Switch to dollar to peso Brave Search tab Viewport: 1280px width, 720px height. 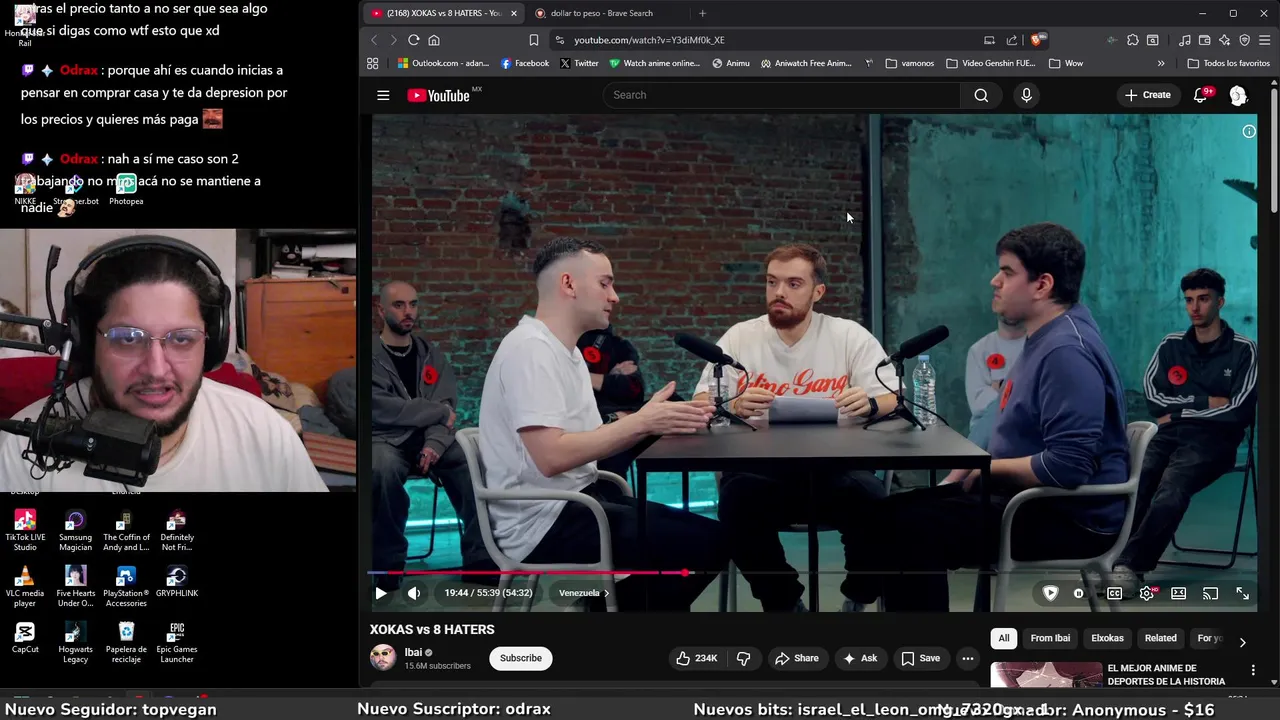click(x=601, y=13)
